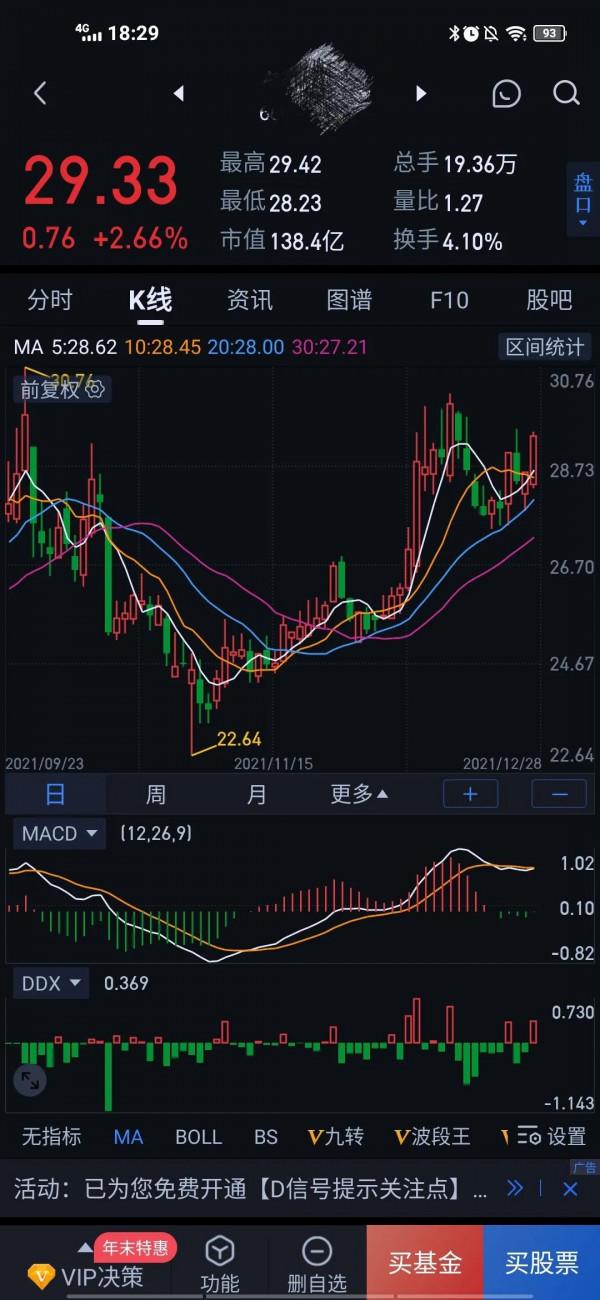The width and height of the screenshot is (600, 1300).
Task: Zoom in chart with plus button
Action: click(471, 794)
